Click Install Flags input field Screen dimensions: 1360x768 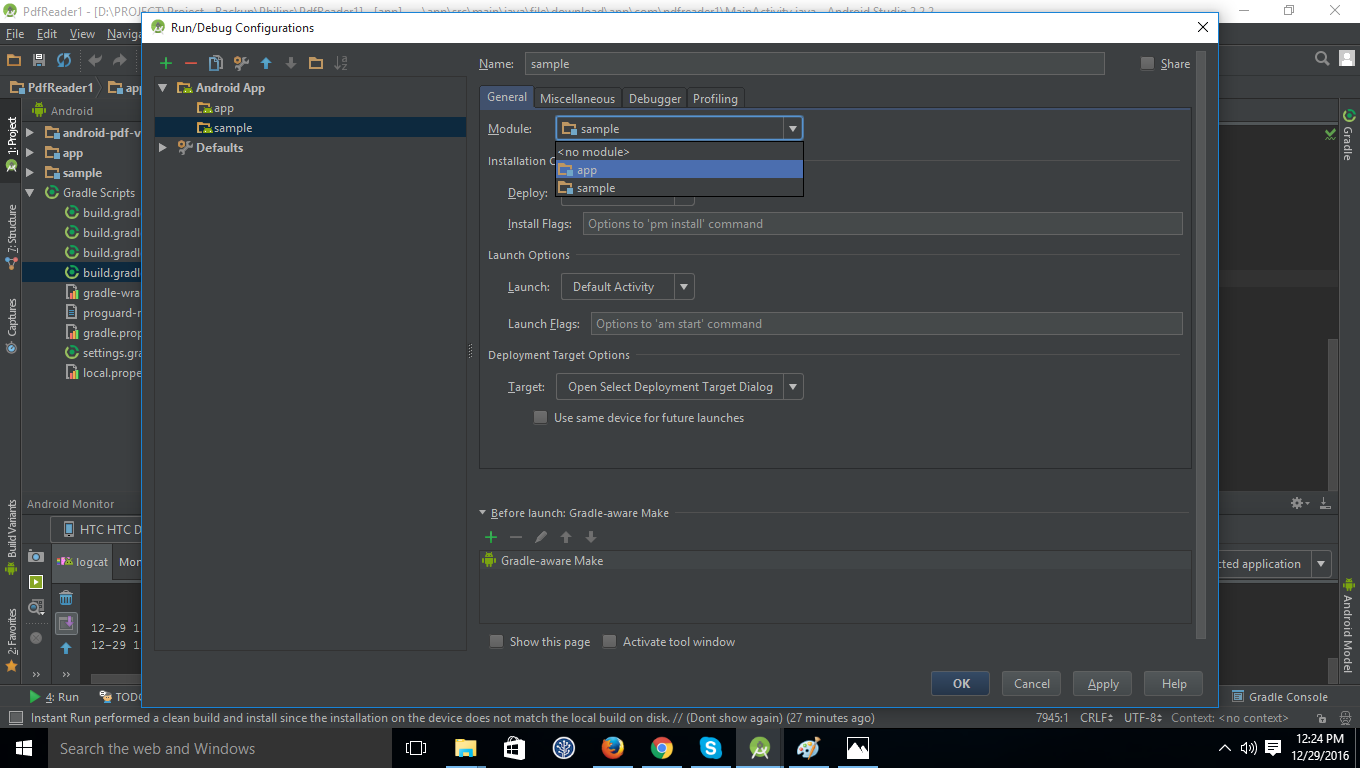[x=882, y=224]
